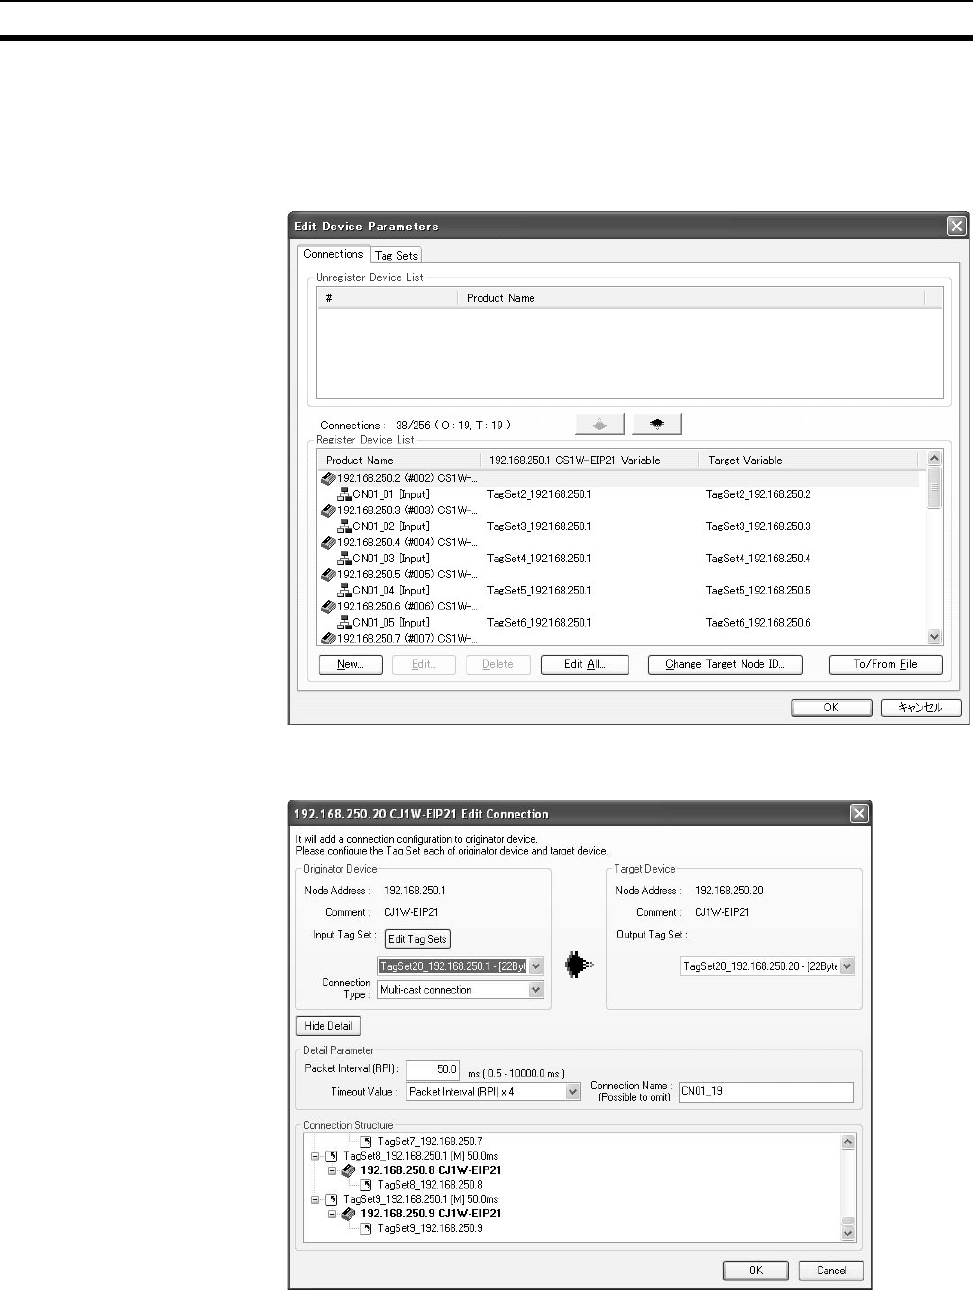Click the CN01_01 connection icon

tap(344, 494)
